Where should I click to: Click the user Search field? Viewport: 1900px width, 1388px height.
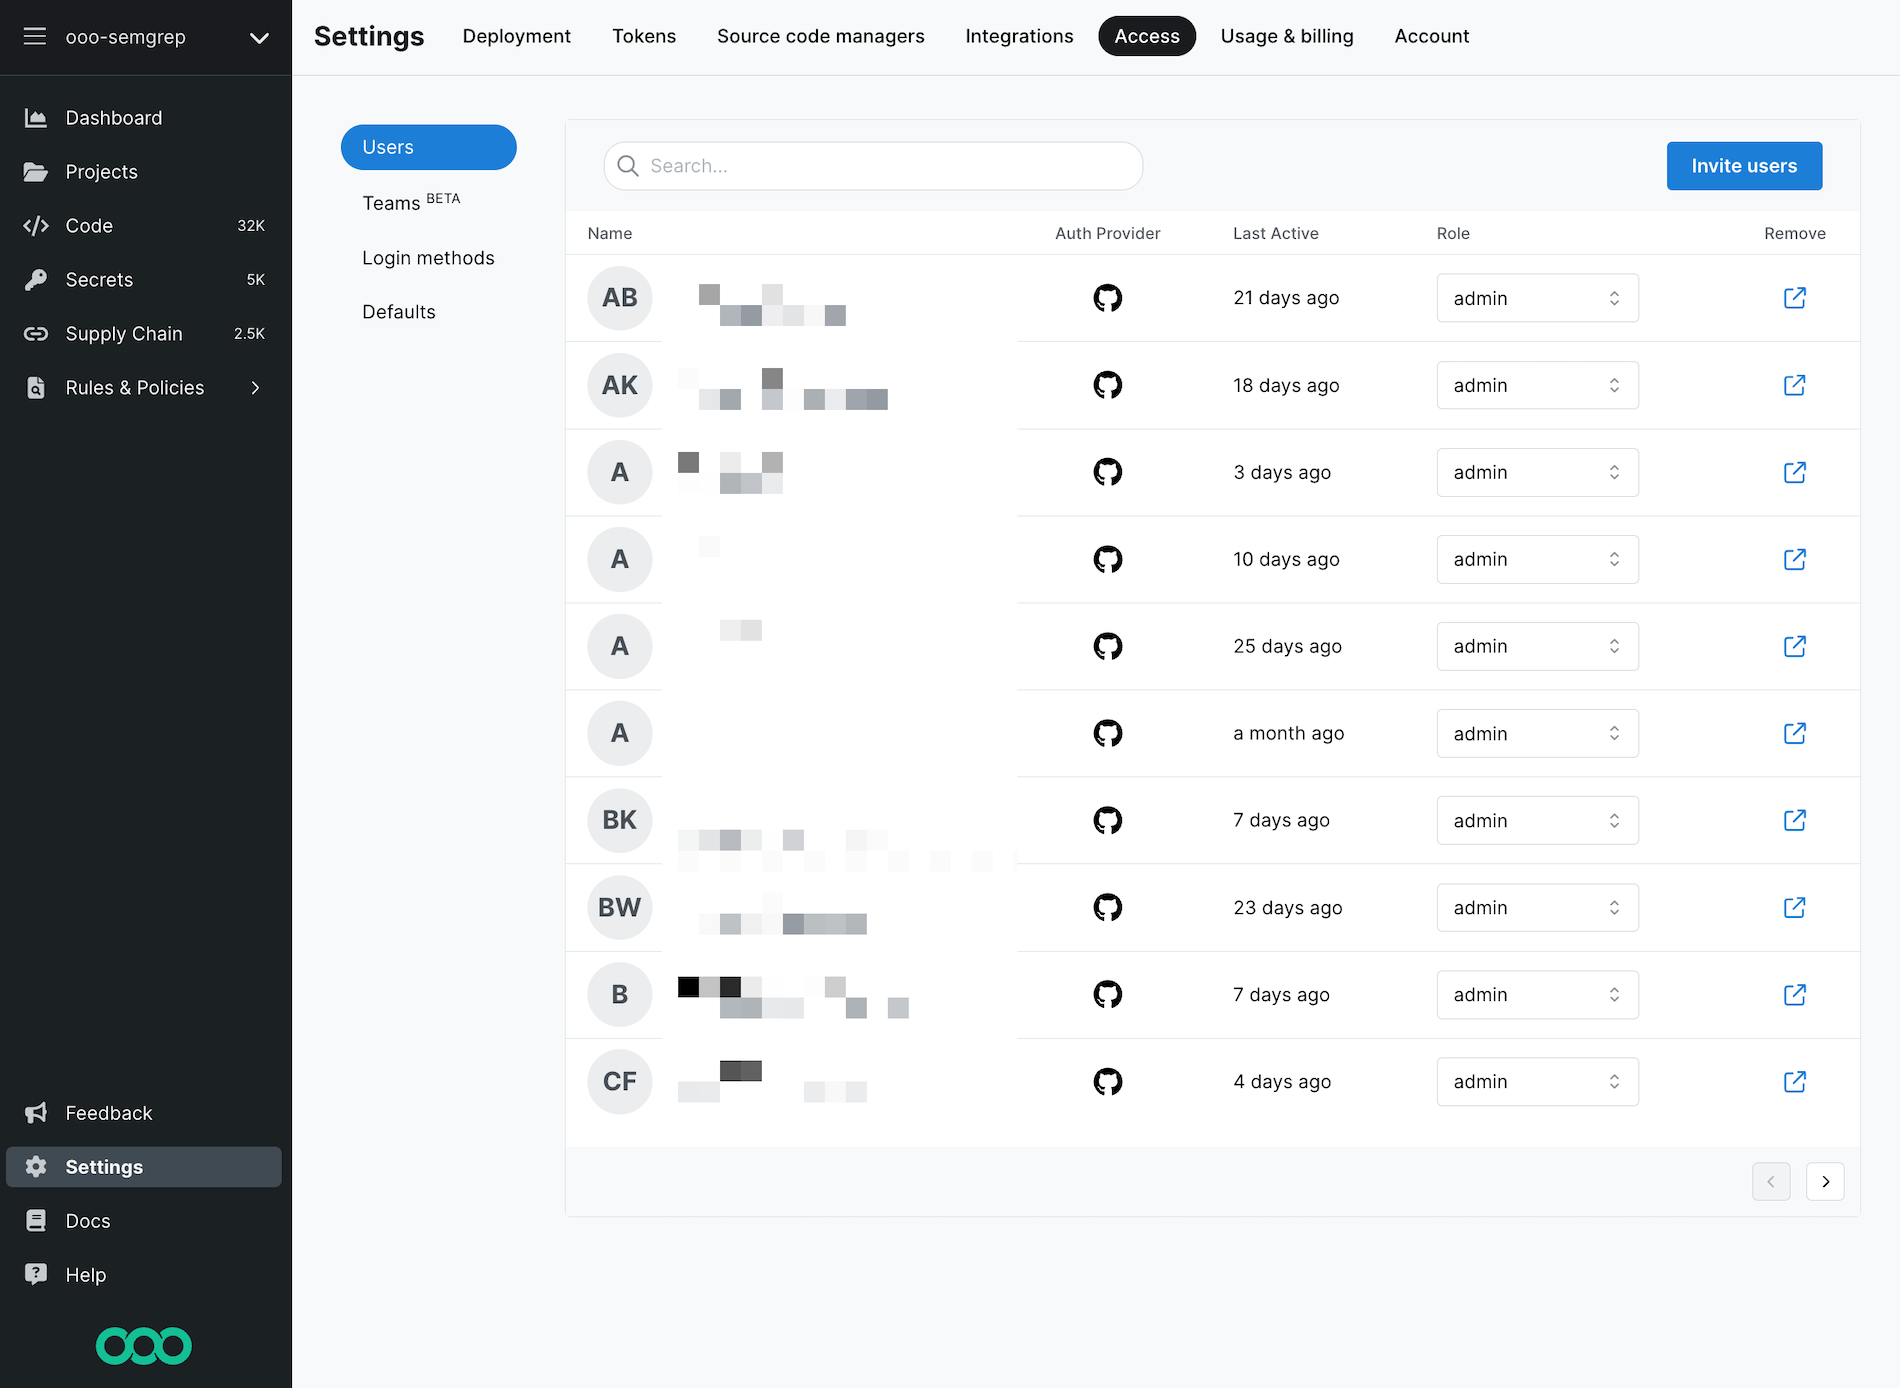(873, 166)
